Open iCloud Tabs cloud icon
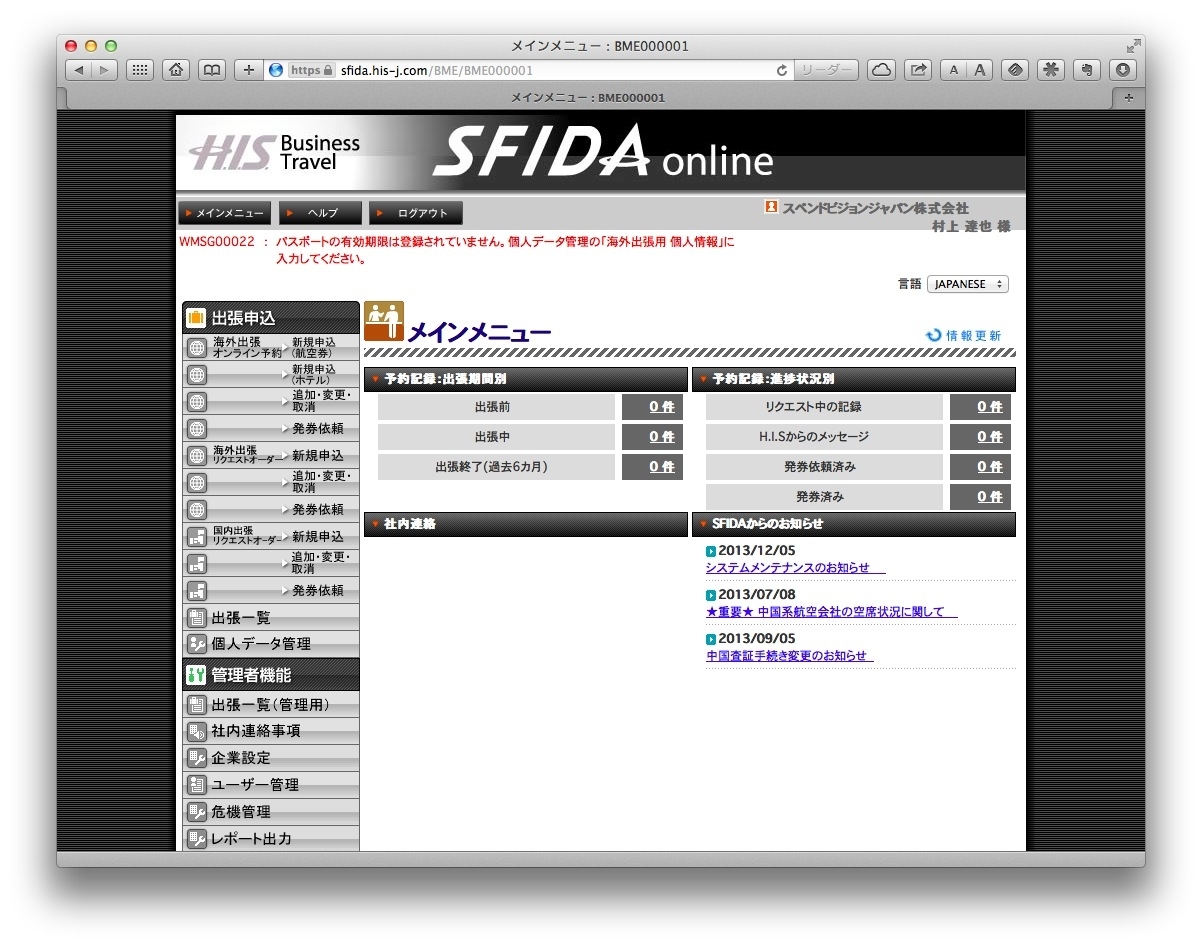 [x=881, y=70]
